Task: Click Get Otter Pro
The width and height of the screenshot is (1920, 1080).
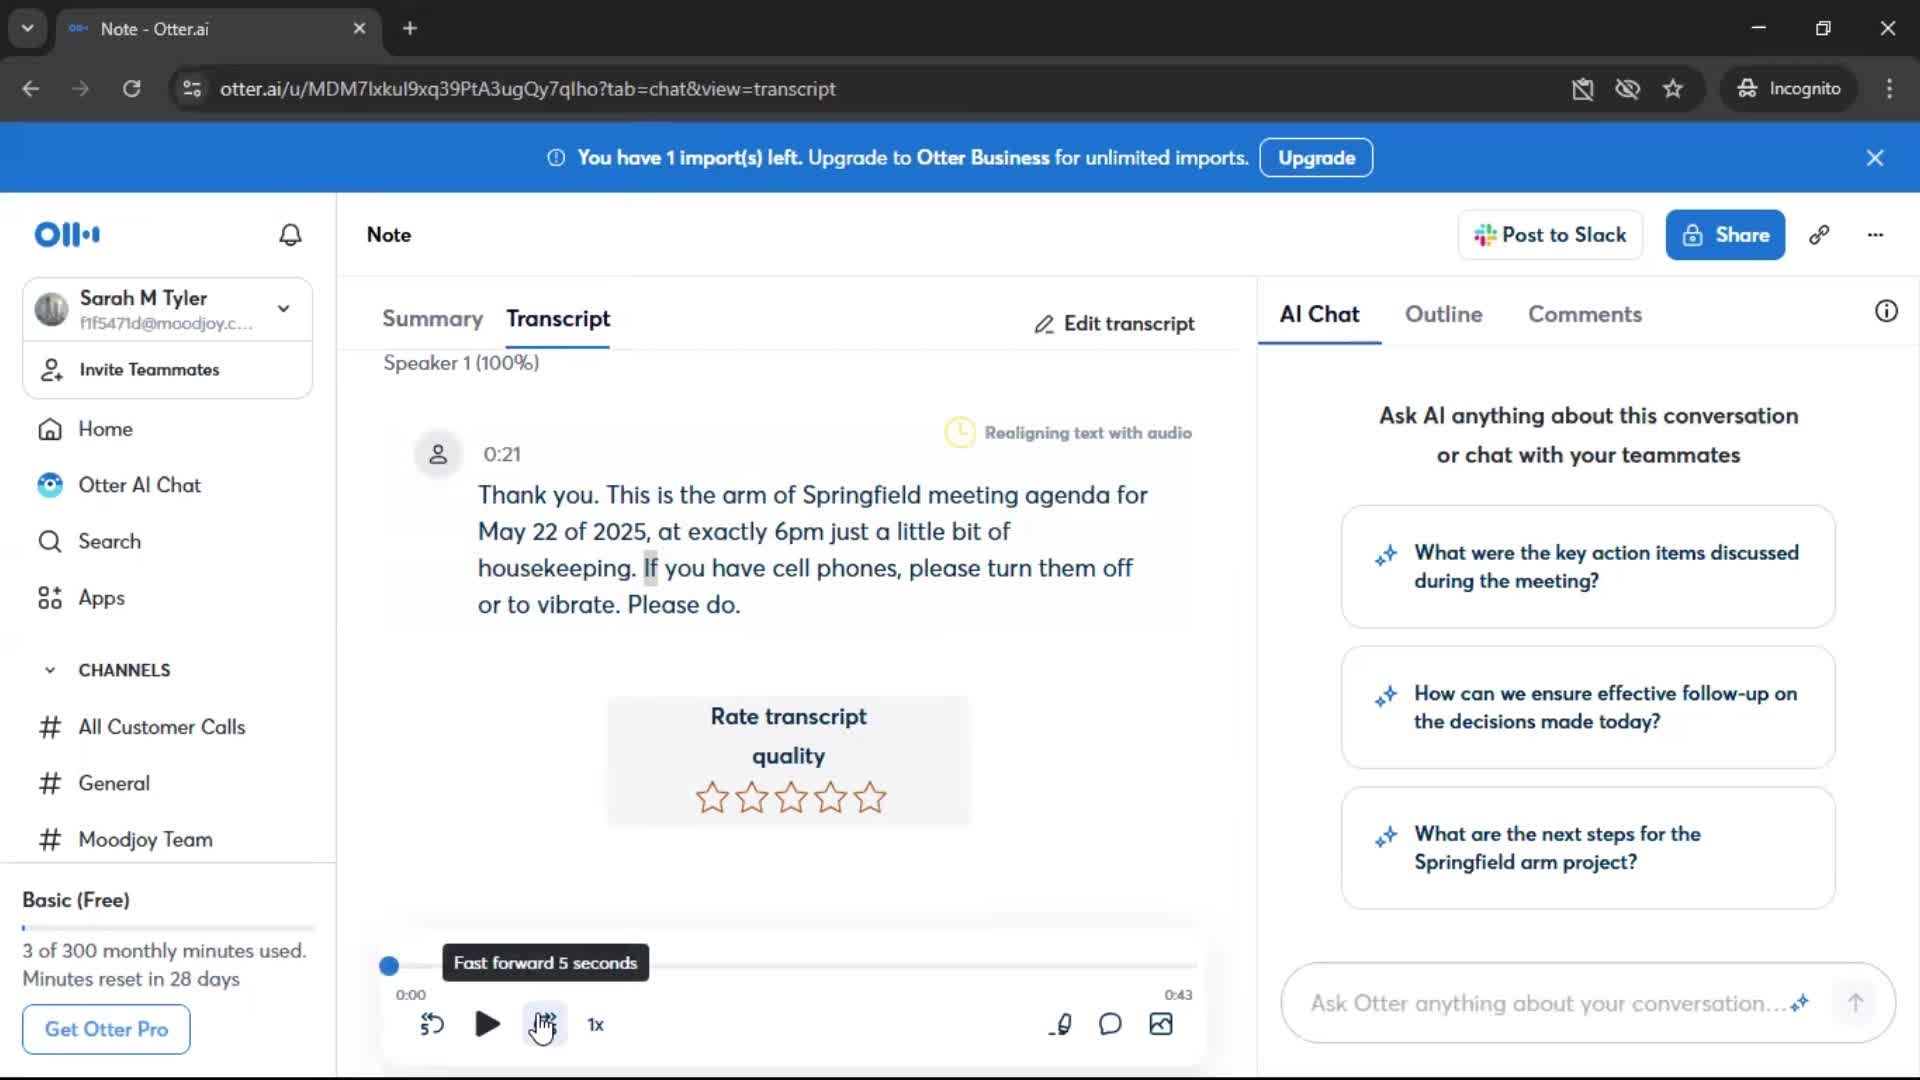Action: click(x=106, y=1029)
